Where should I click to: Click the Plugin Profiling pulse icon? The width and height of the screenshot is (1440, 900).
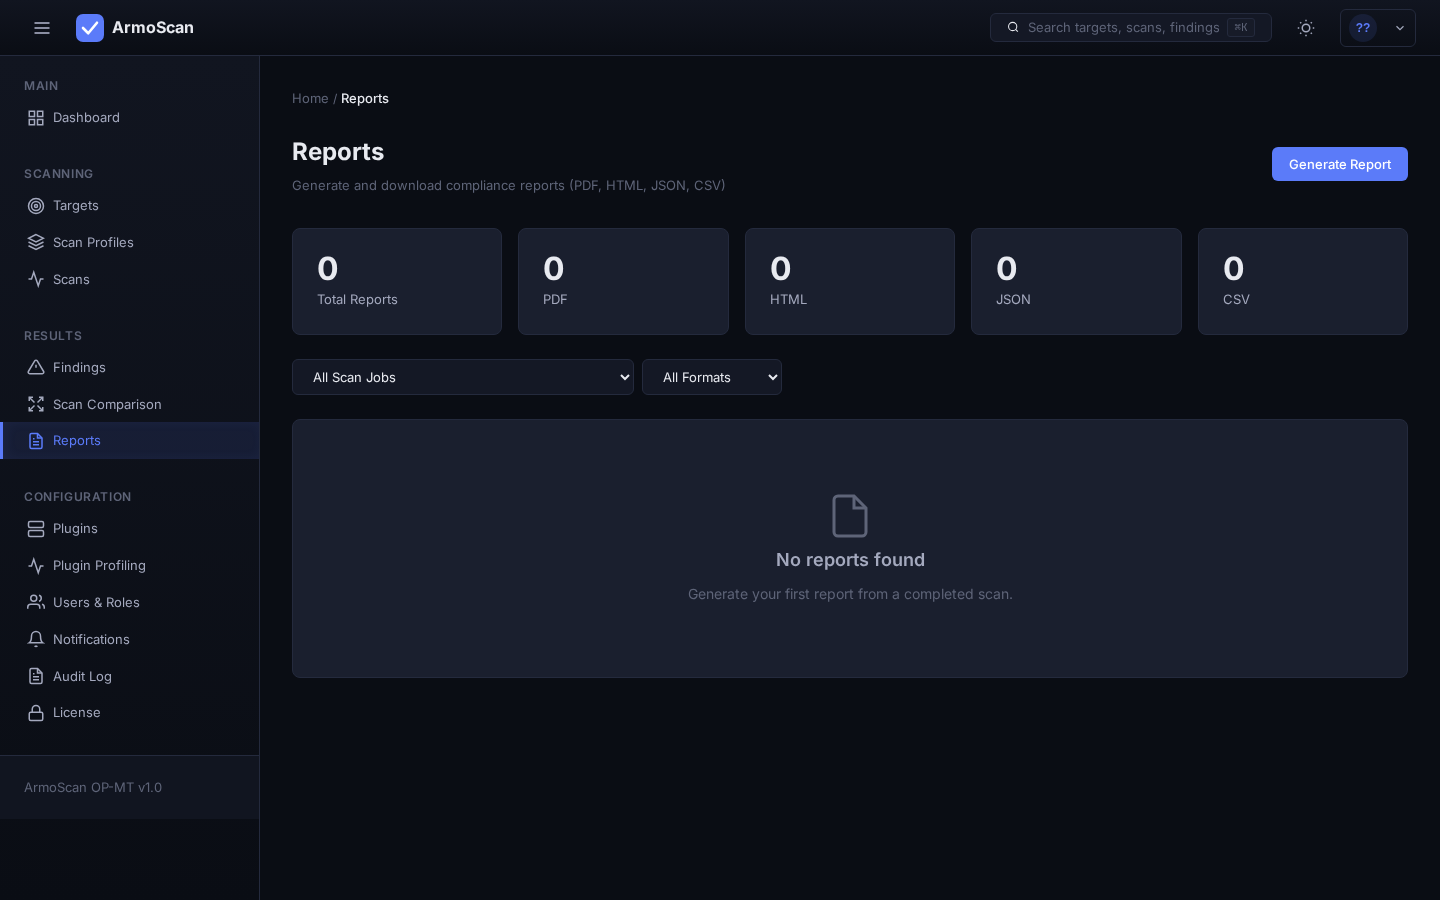pyautogui.click(x=36, y=566)
